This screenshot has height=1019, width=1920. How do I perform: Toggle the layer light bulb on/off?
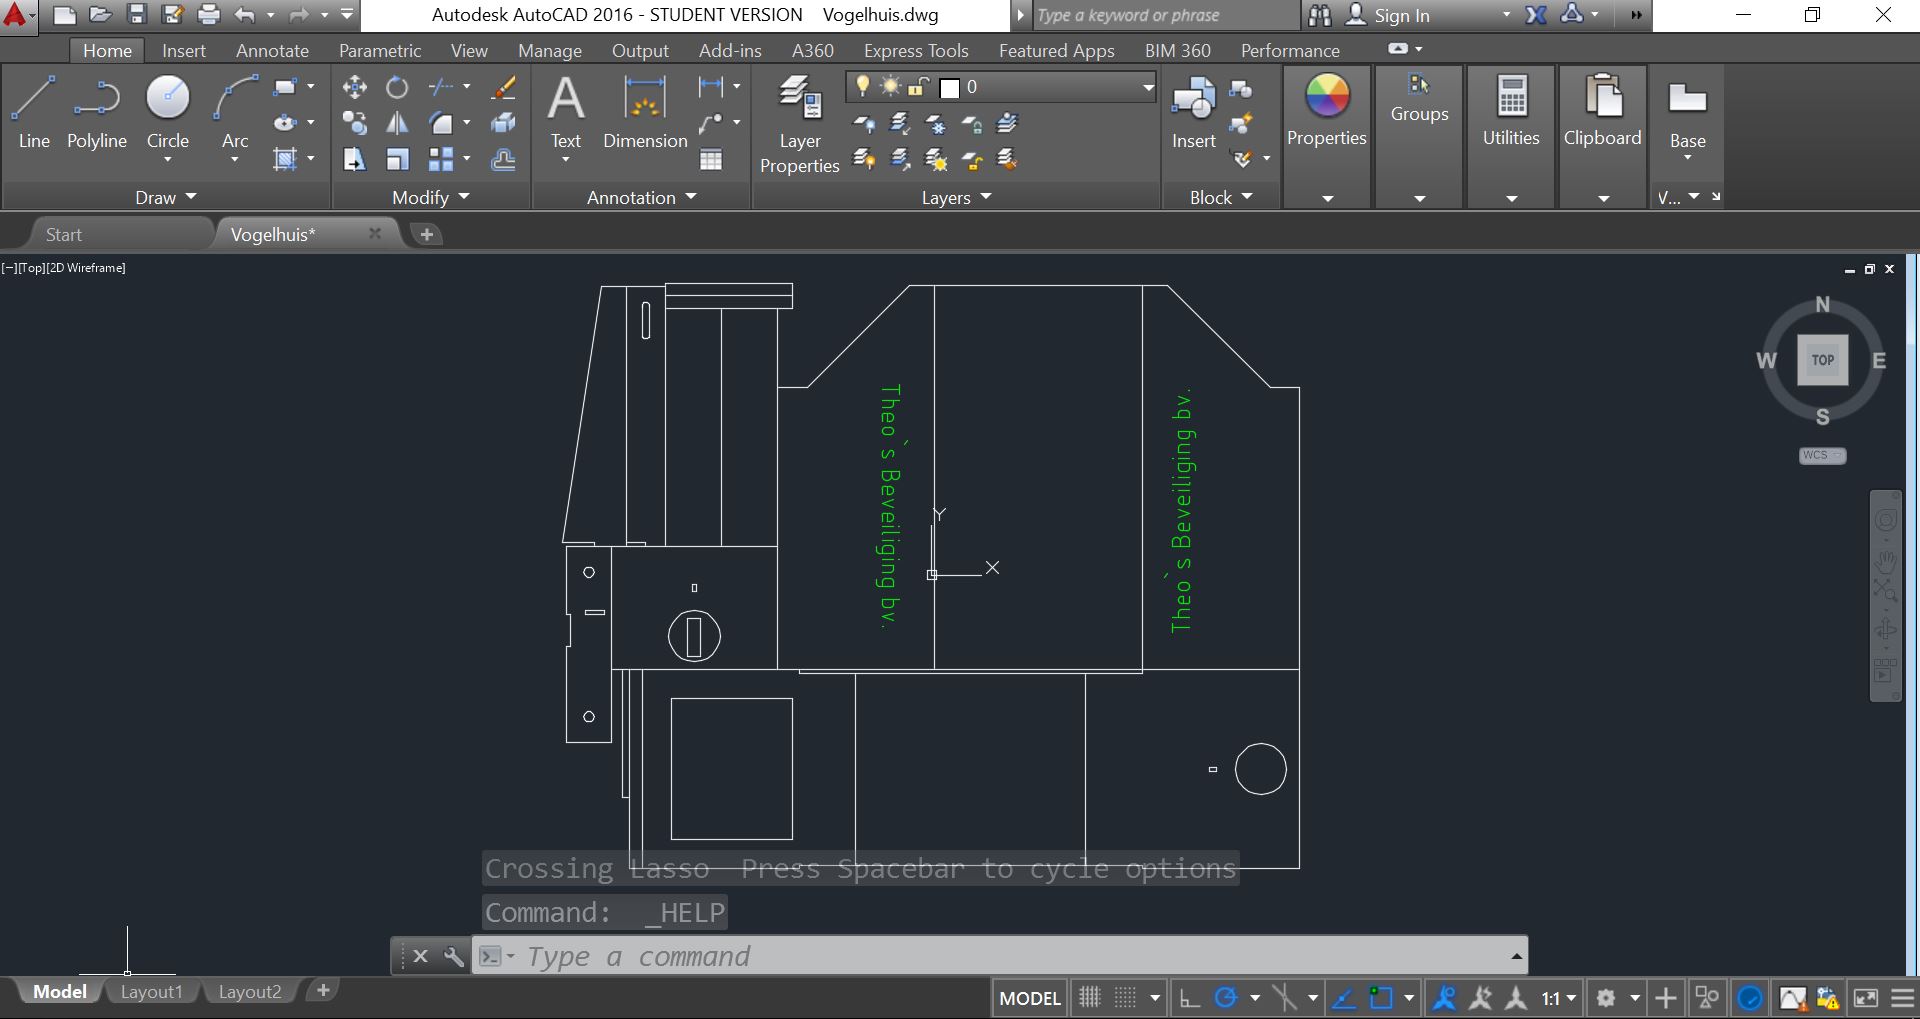pos(862,87)
